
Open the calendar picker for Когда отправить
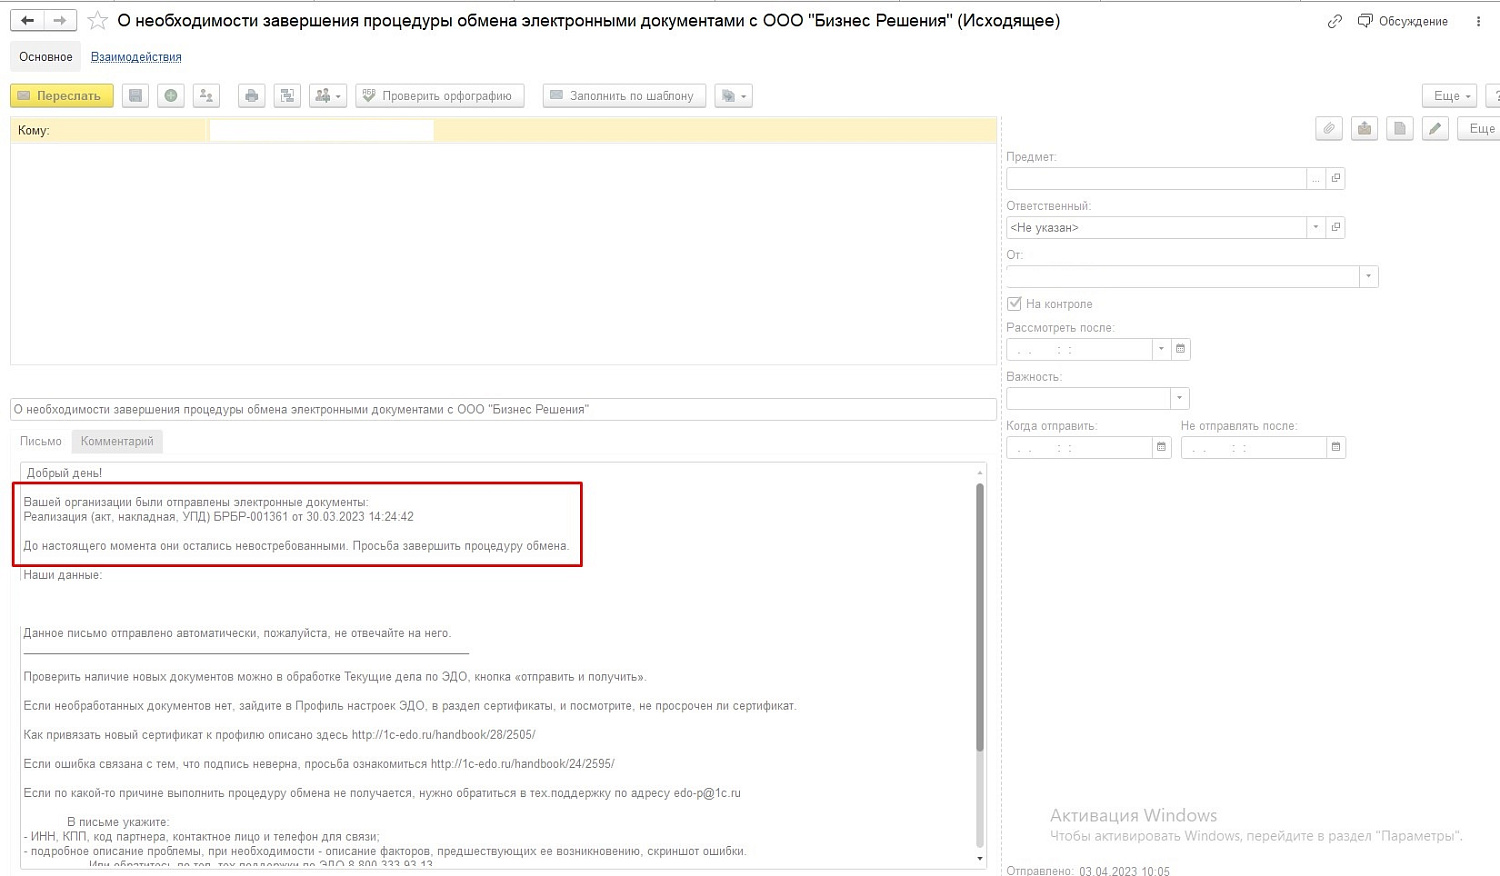[1161, 447]
